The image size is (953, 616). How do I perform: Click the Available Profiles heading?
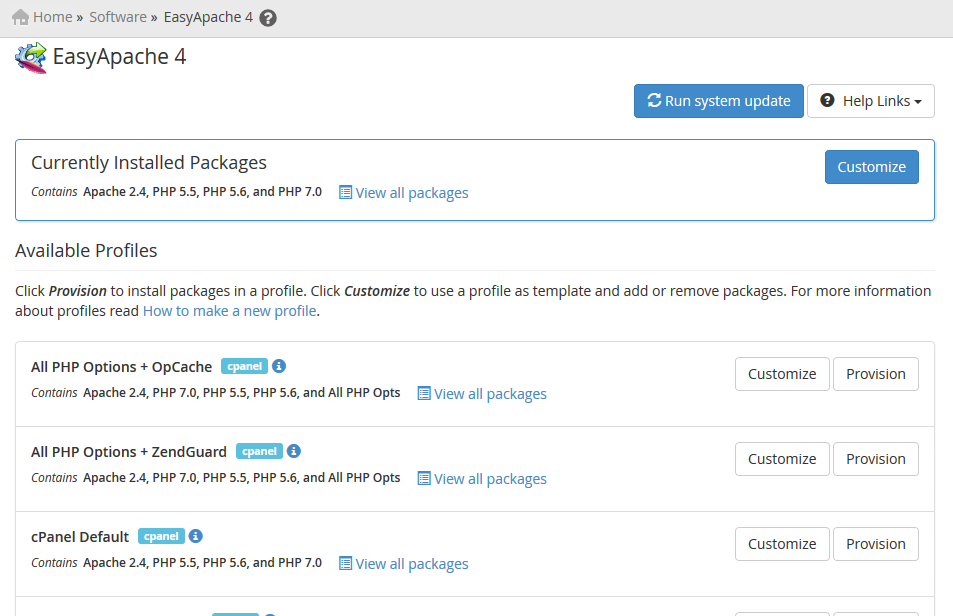[x=86, y=251]
